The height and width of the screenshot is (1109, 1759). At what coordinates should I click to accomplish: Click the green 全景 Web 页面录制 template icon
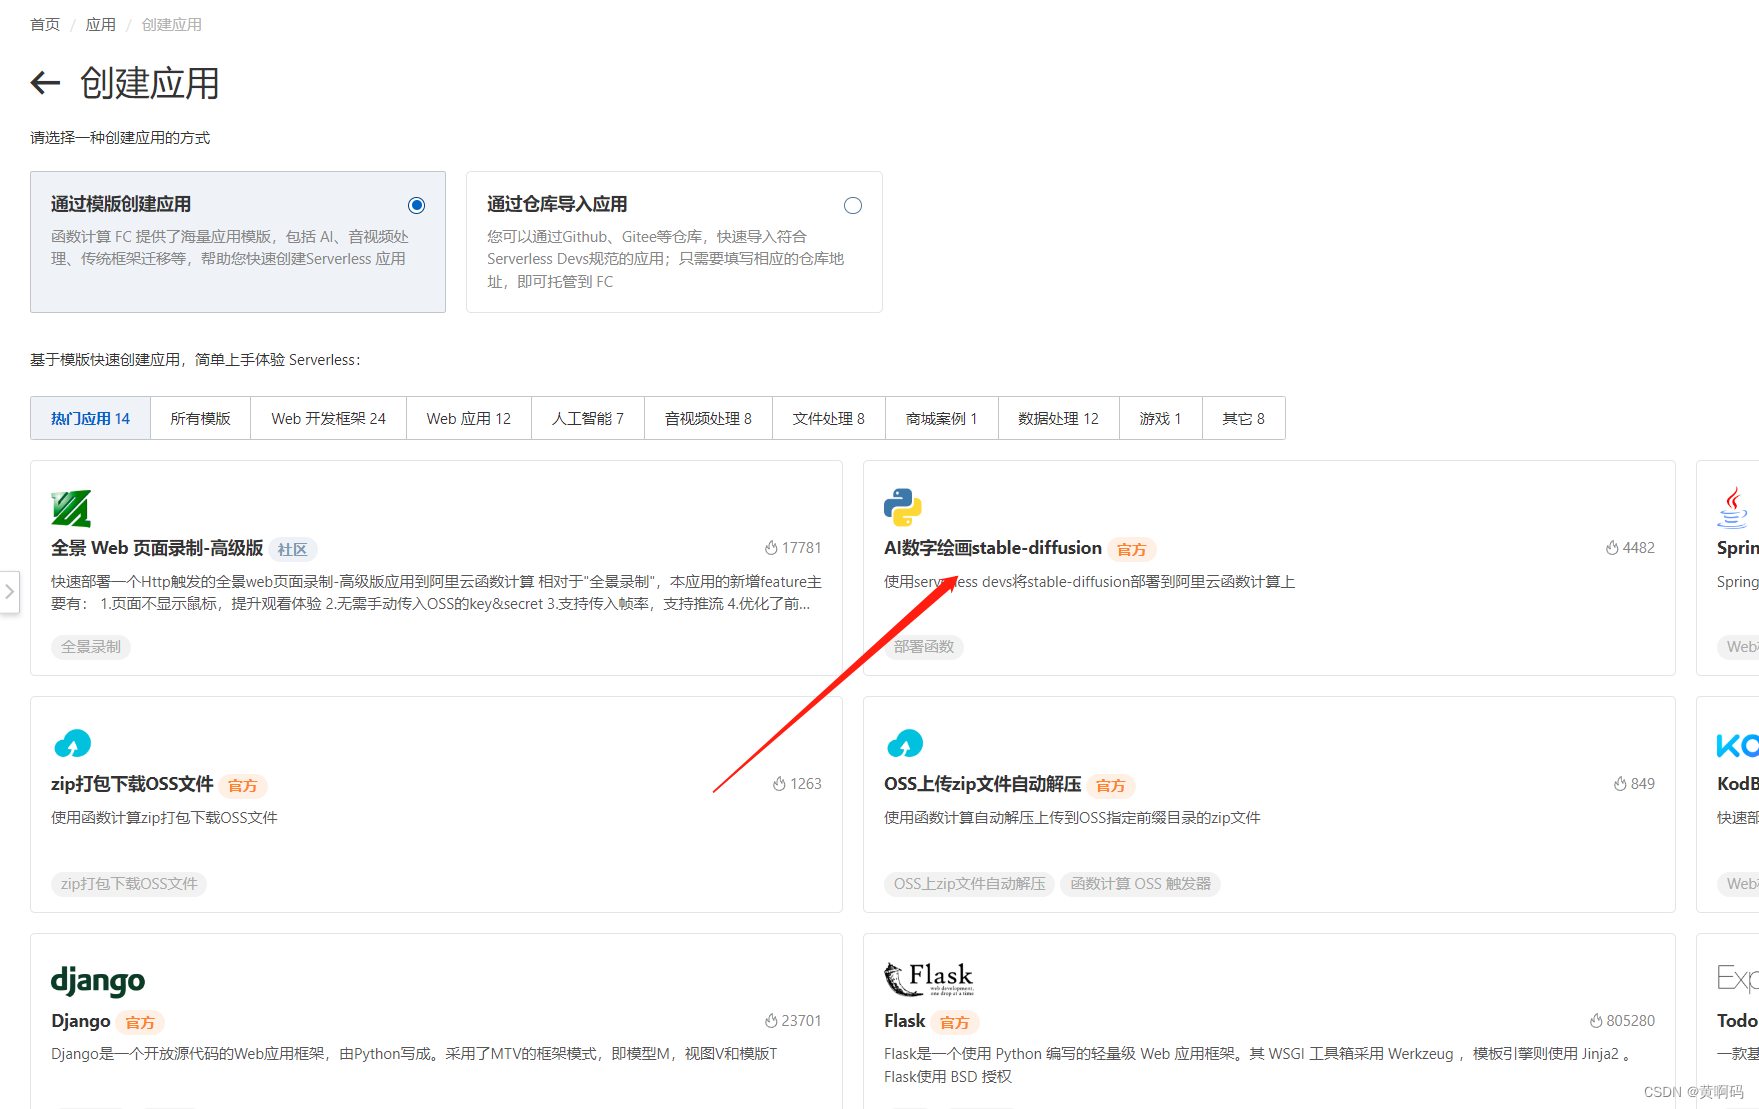[71, 508]
